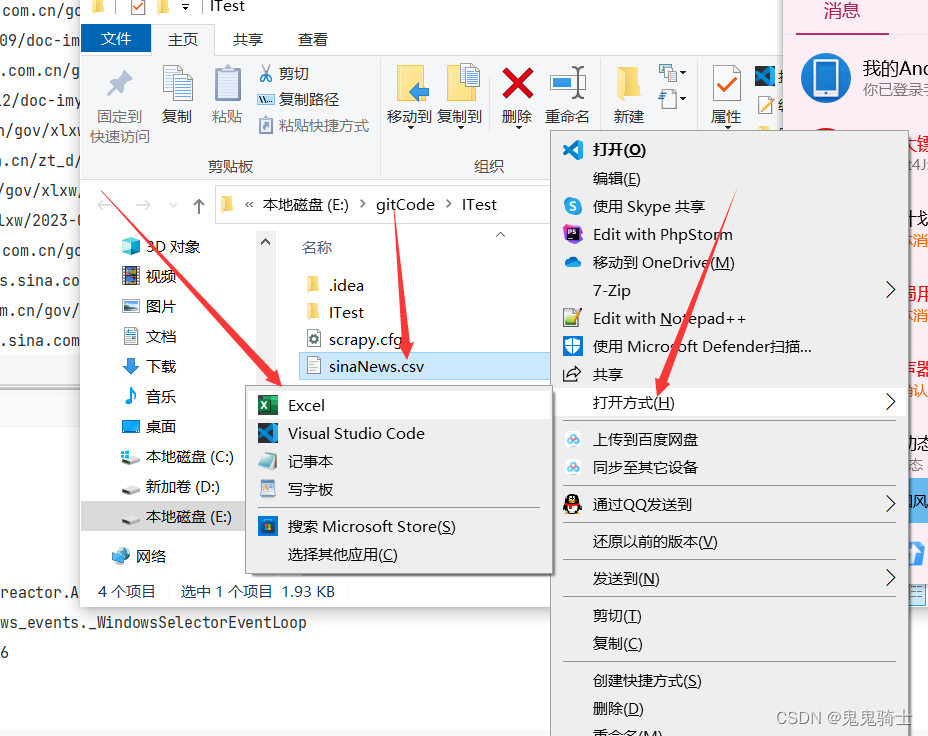Click Scan with Microsoft Defender entry
Image resolution: width=928 pixels, height=736 pixels.
729,346
